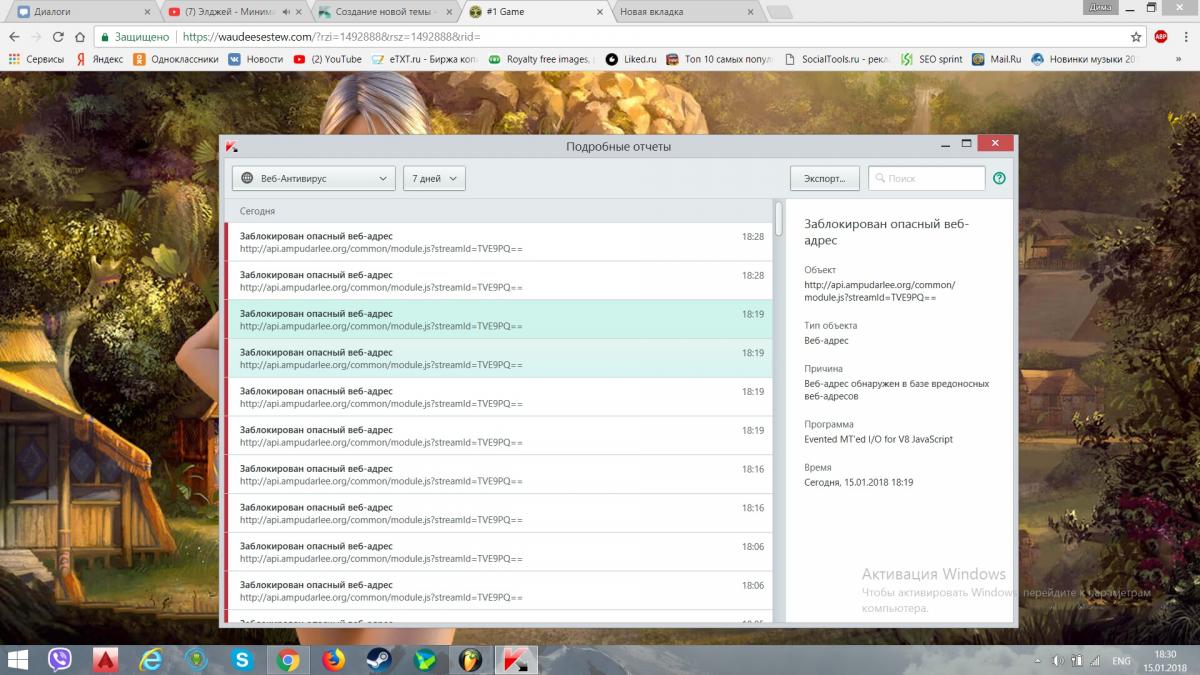Viewport: 1200px width, 675px height.
Task: Click Evented MT'ed I/O for V8 JavaScript text
Action: 878,439
